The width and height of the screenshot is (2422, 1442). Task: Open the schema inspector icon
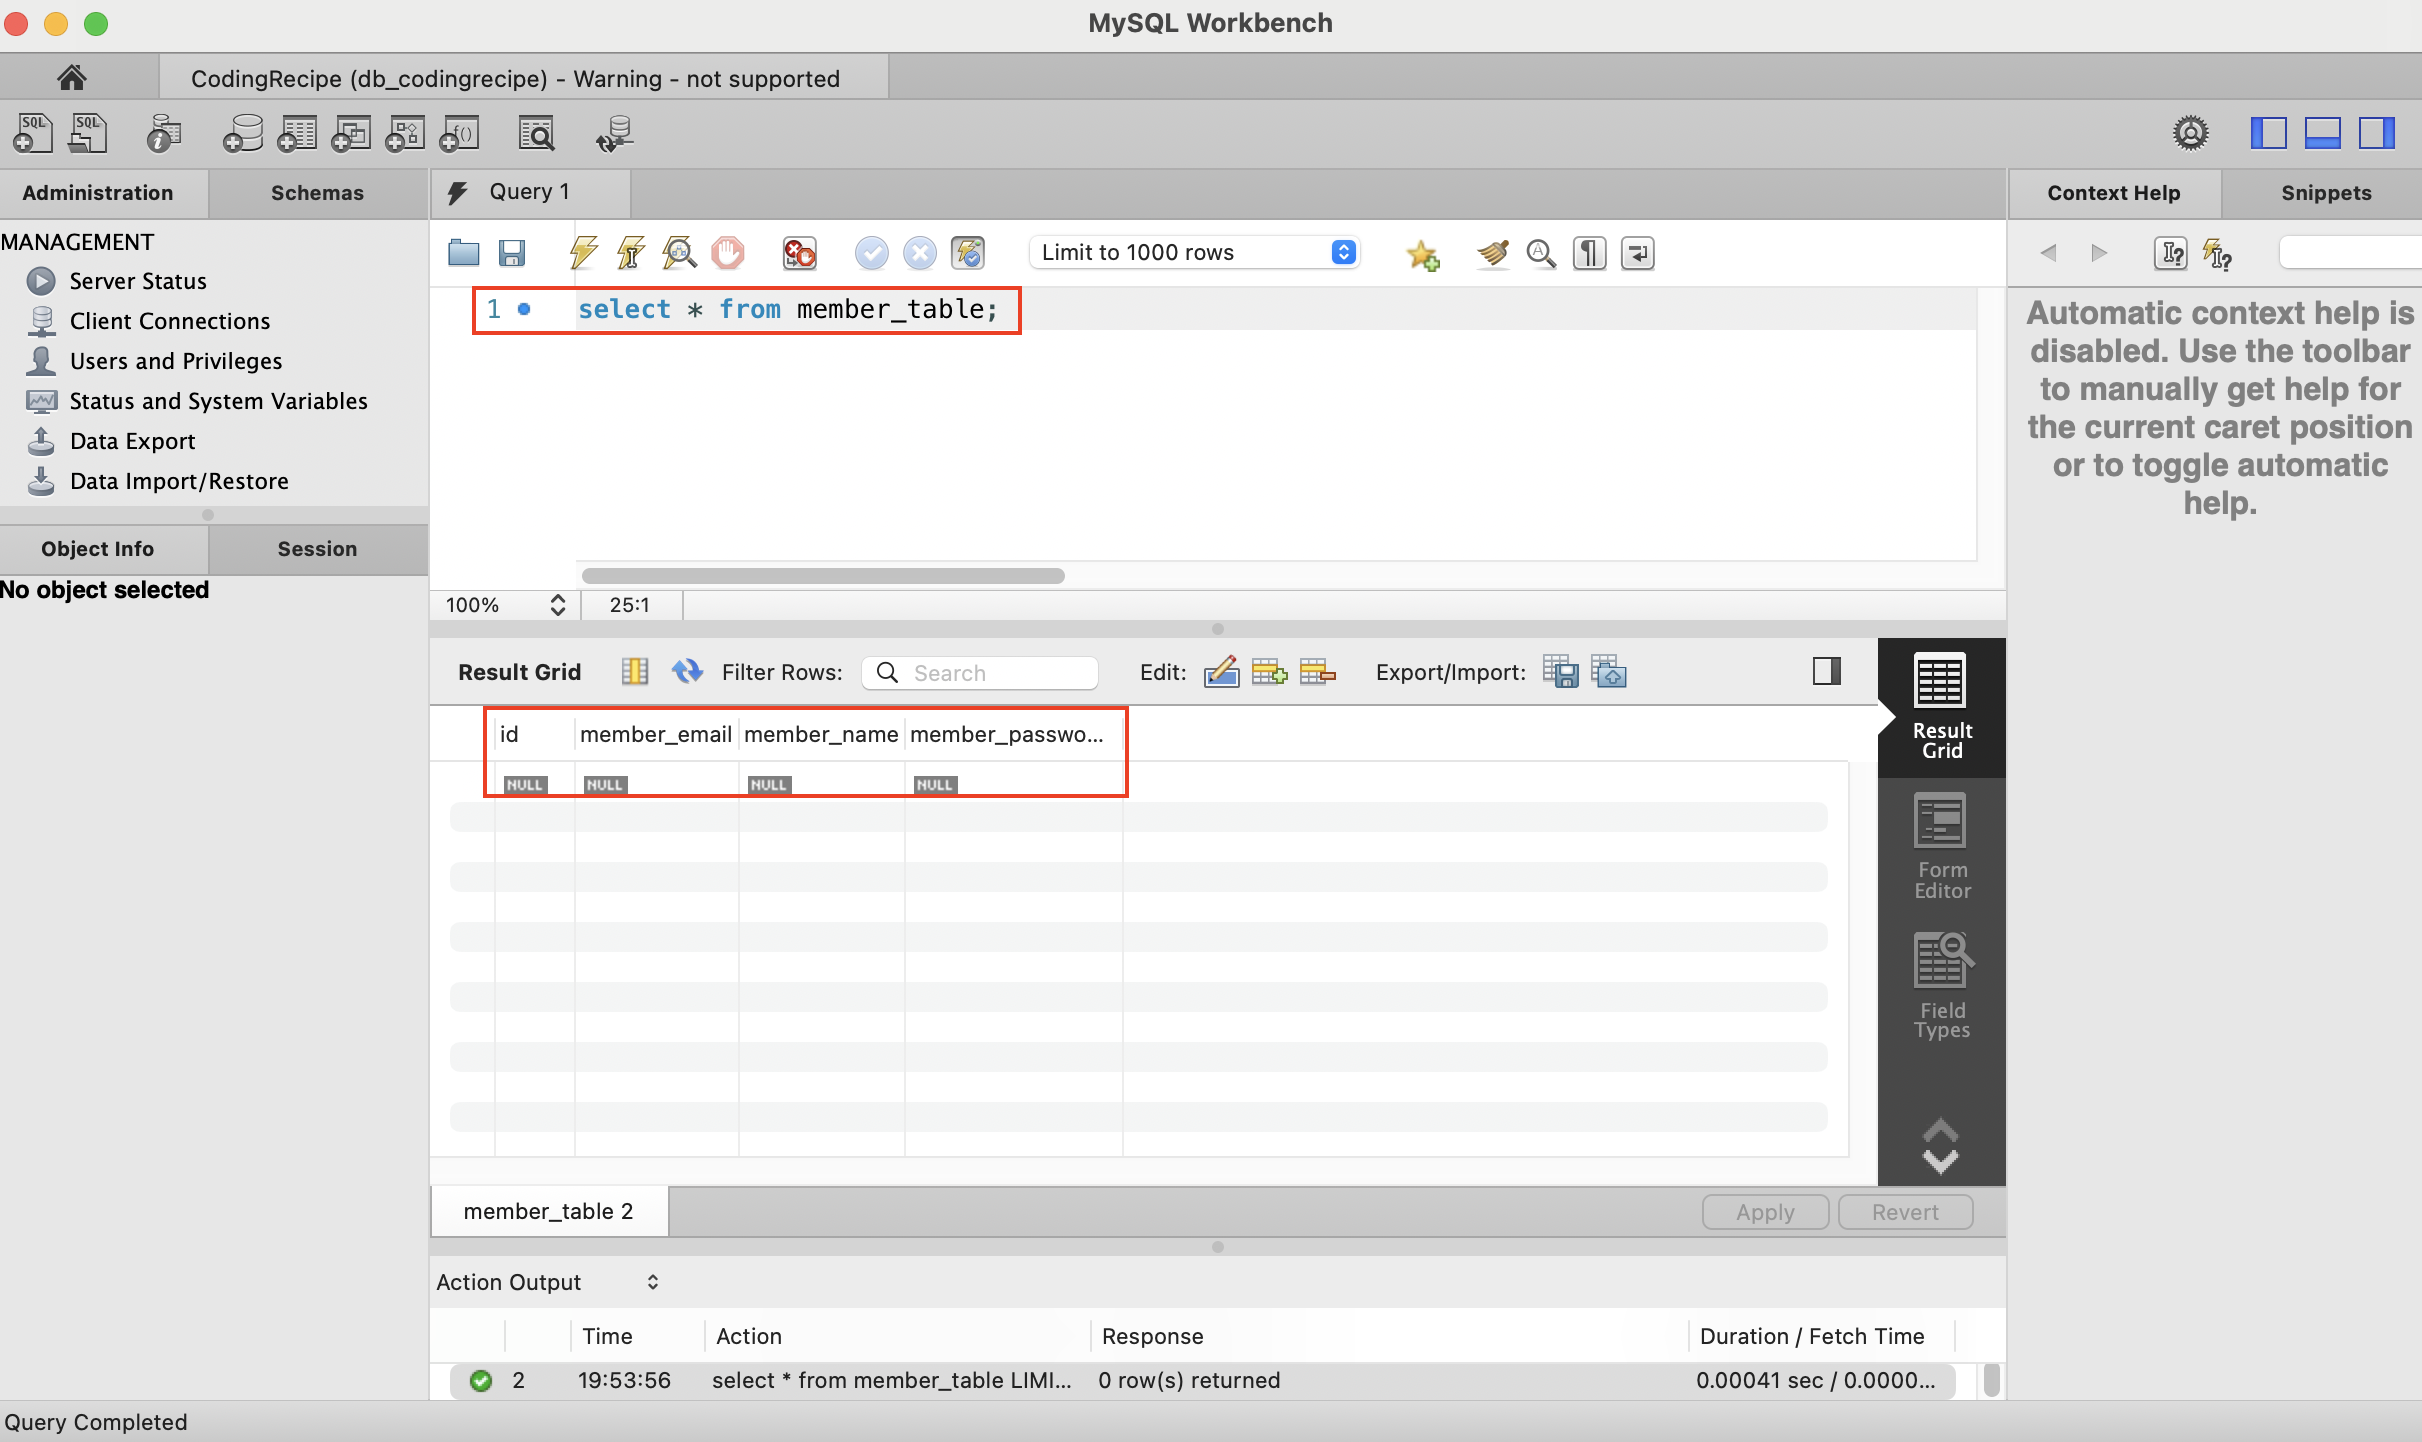coord(163,133)
